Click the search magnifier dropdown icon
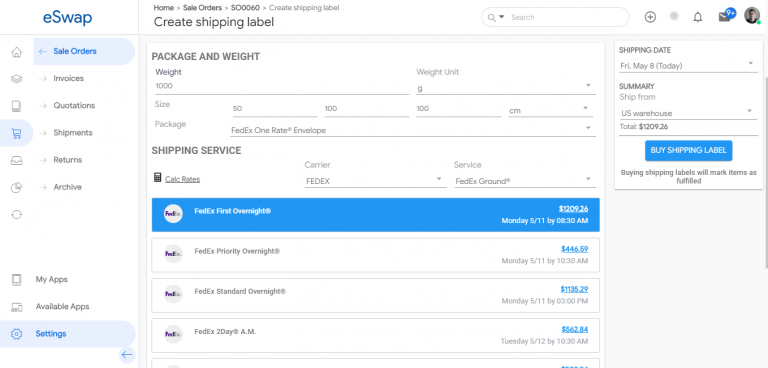Image resolution: width=768 pixels, height=368 pixels. (x=496, y=18)
